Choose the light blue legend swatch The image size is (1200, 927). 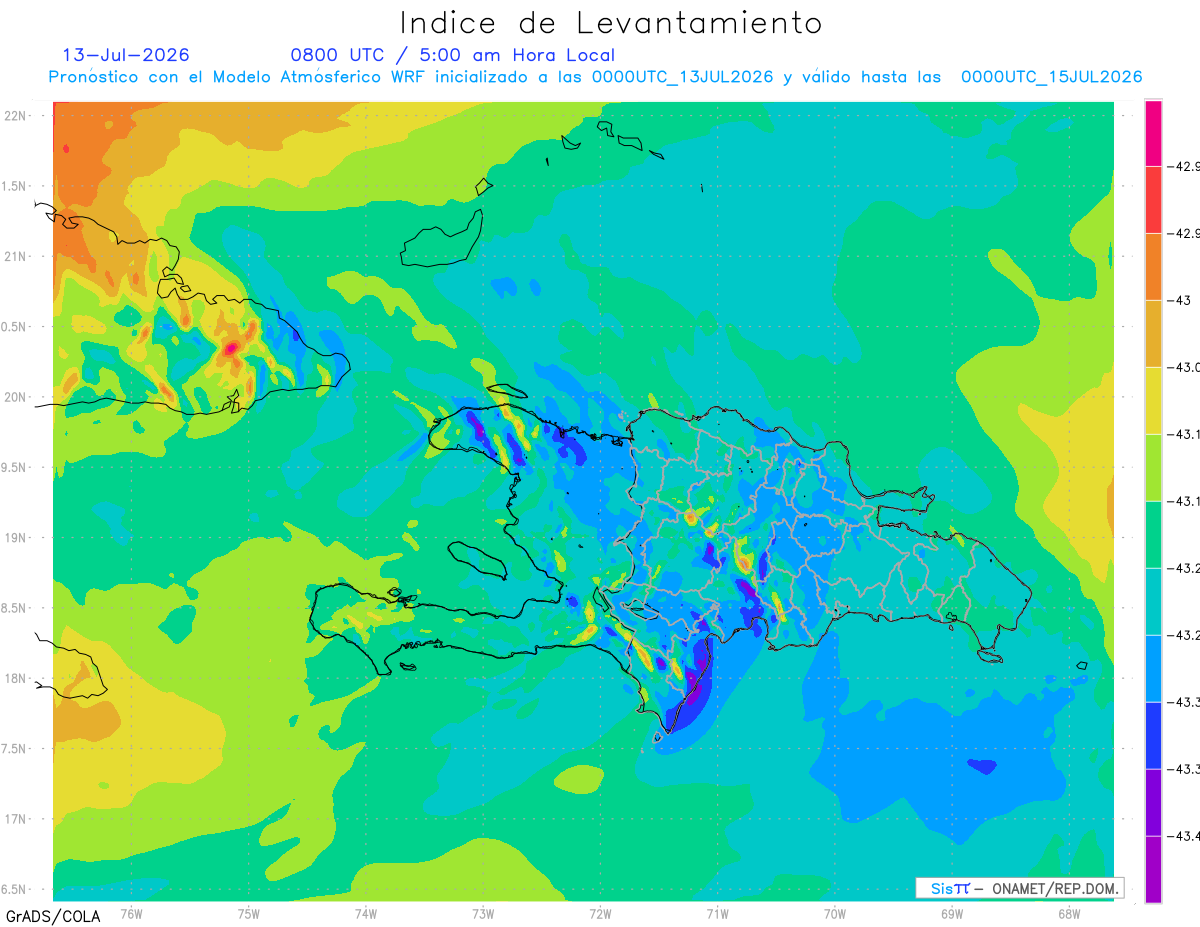[x=1153, y=668]
